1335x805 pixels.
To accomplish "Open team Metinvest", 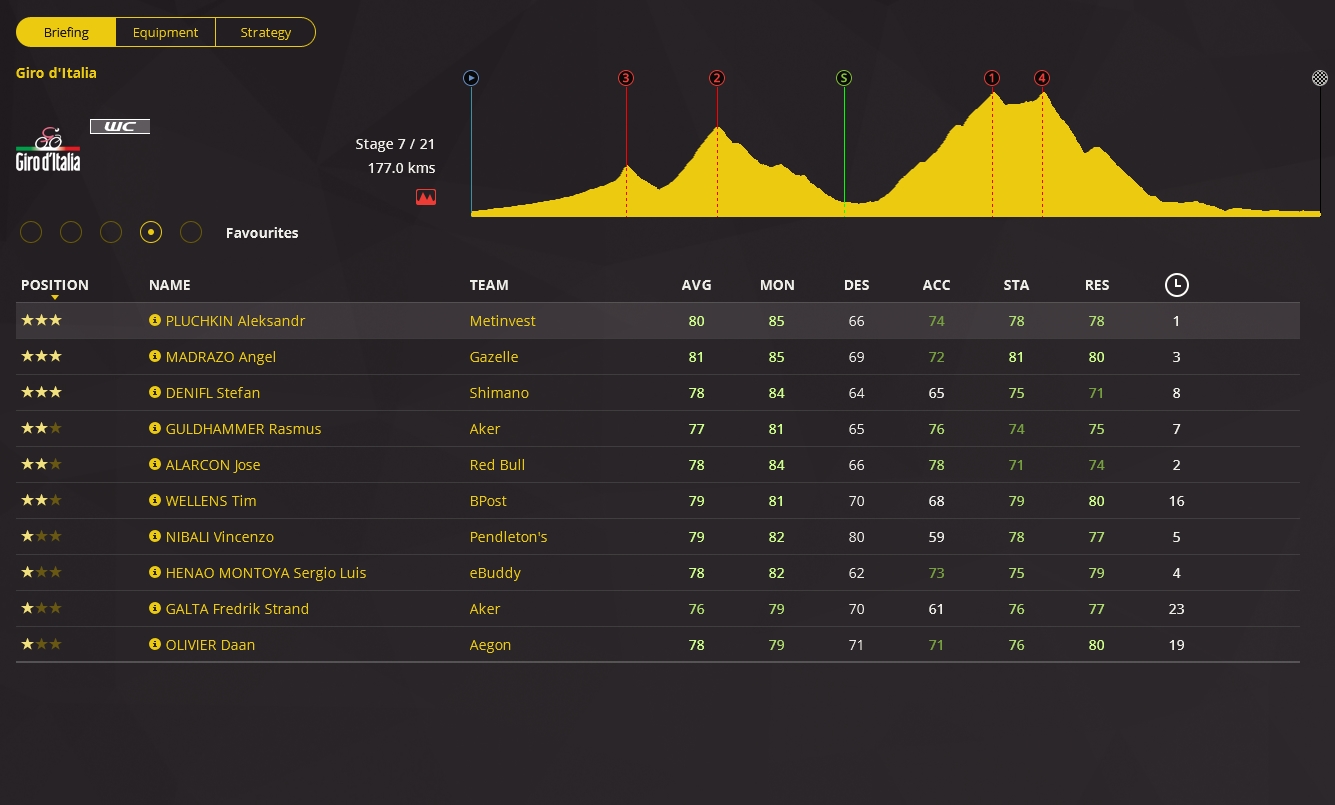I will coord(503,321).
